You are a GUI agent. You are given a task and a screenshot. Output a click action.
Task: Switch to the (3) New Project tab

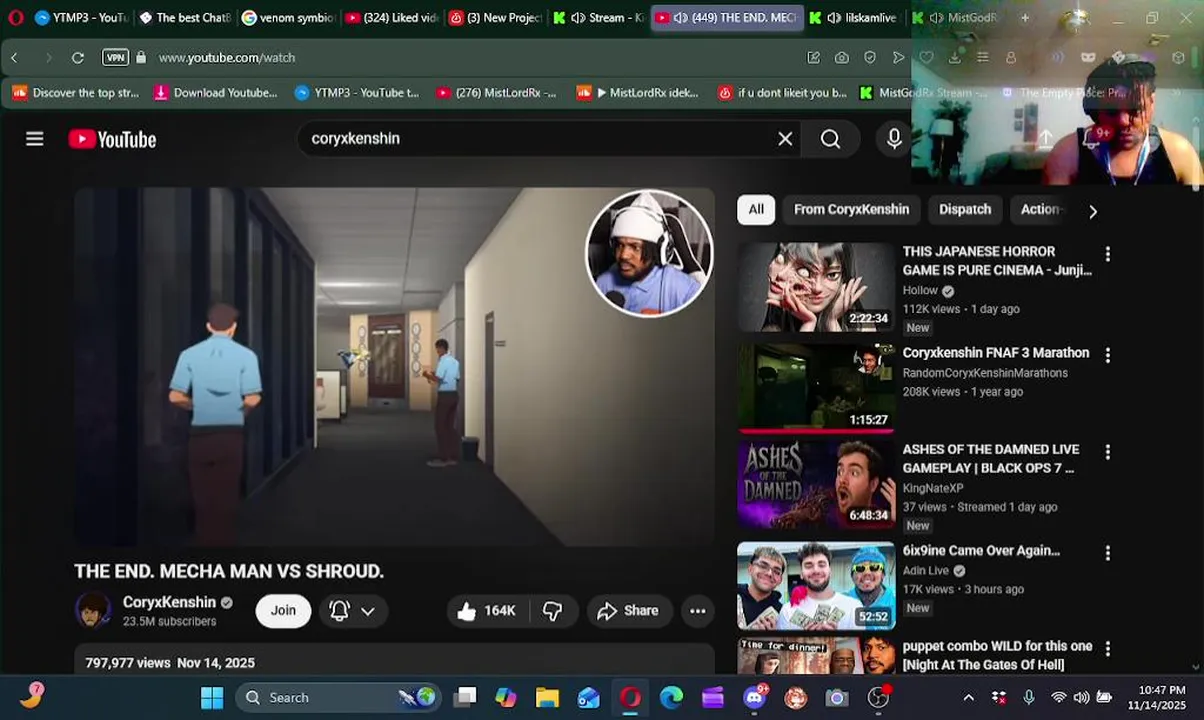coord(496,18)
